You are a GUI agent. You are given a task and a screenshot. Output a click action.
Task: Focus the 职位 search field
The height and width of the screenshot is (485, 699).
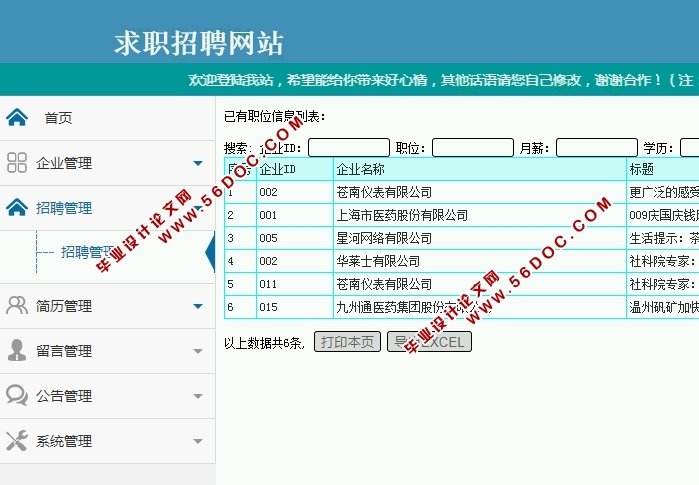[x=473, y=148]
